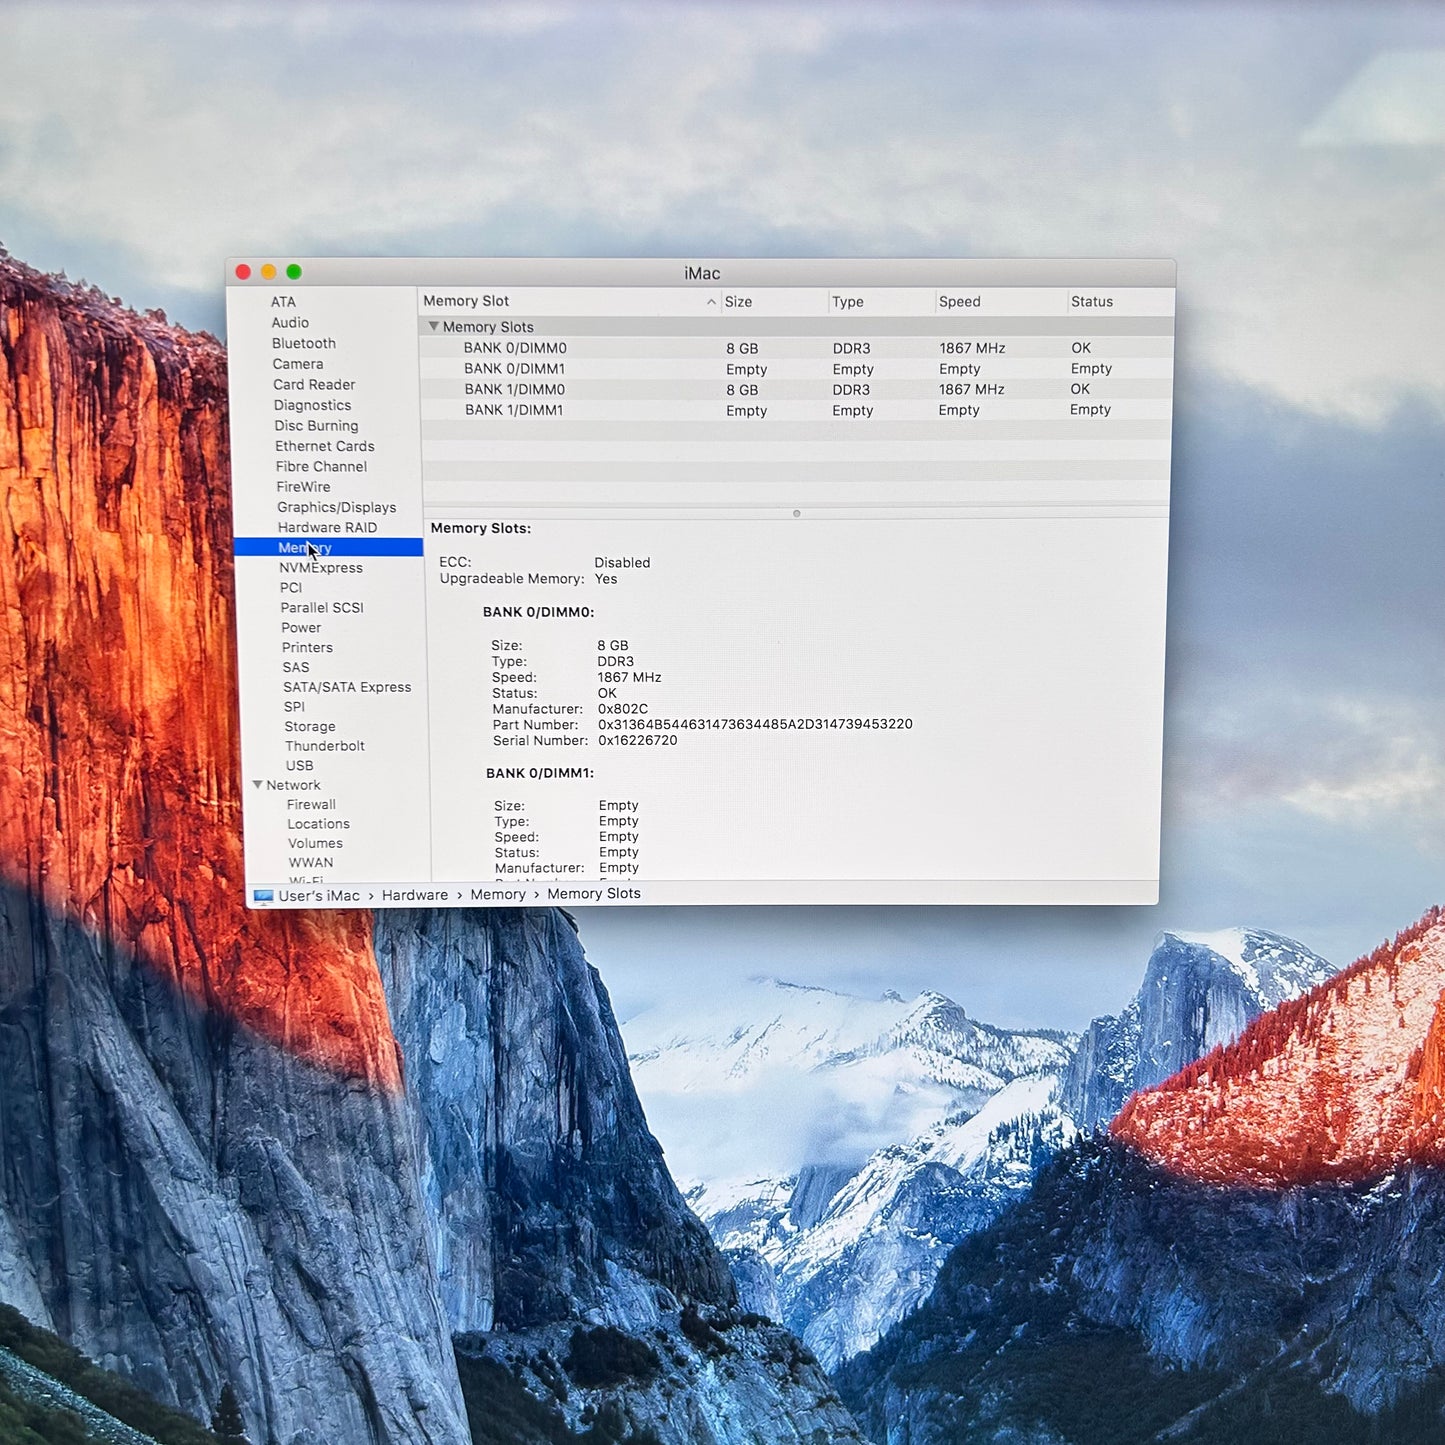Close the iMac window with red button
Image resolution: width=1445 pixels, height=1445 pixels.
pyautogui.click(x=243, y=272)
